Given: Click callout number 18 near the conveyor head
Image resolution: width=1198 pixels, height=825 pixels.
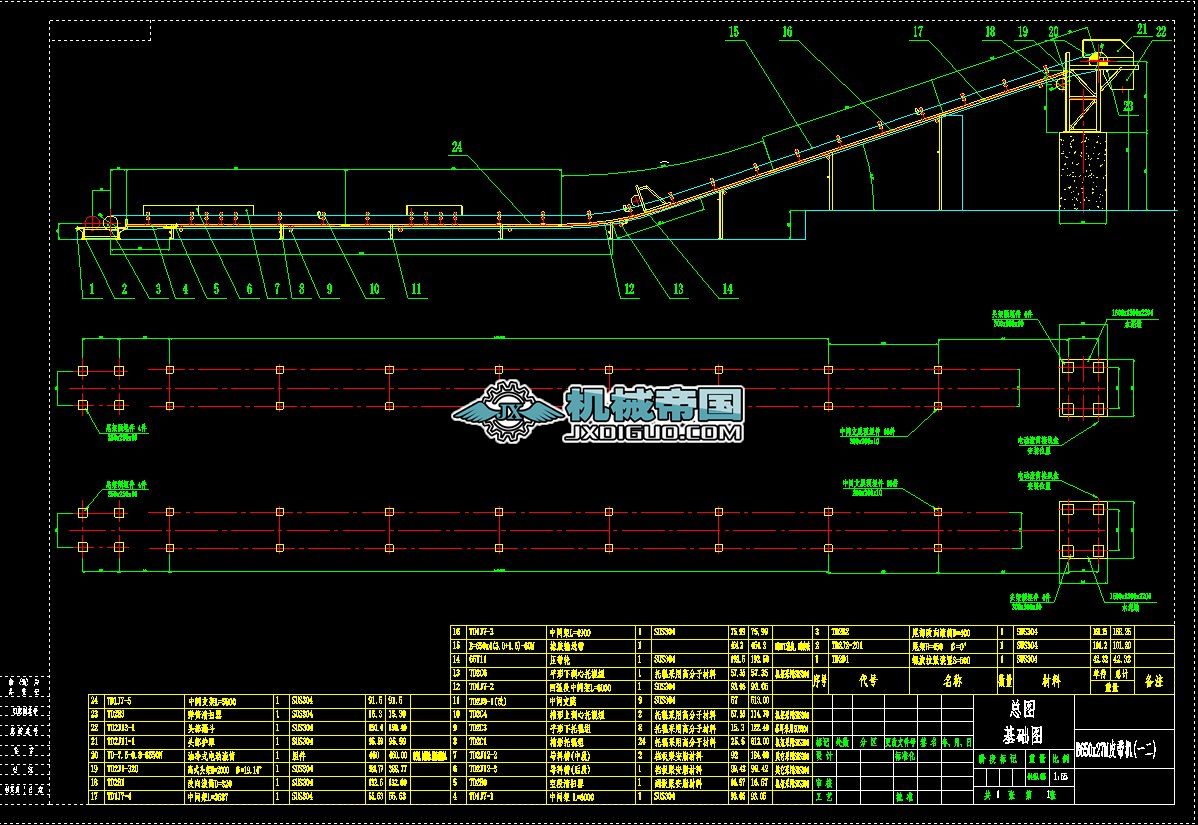Looking at the screenshot, I should tap(990, 31).
